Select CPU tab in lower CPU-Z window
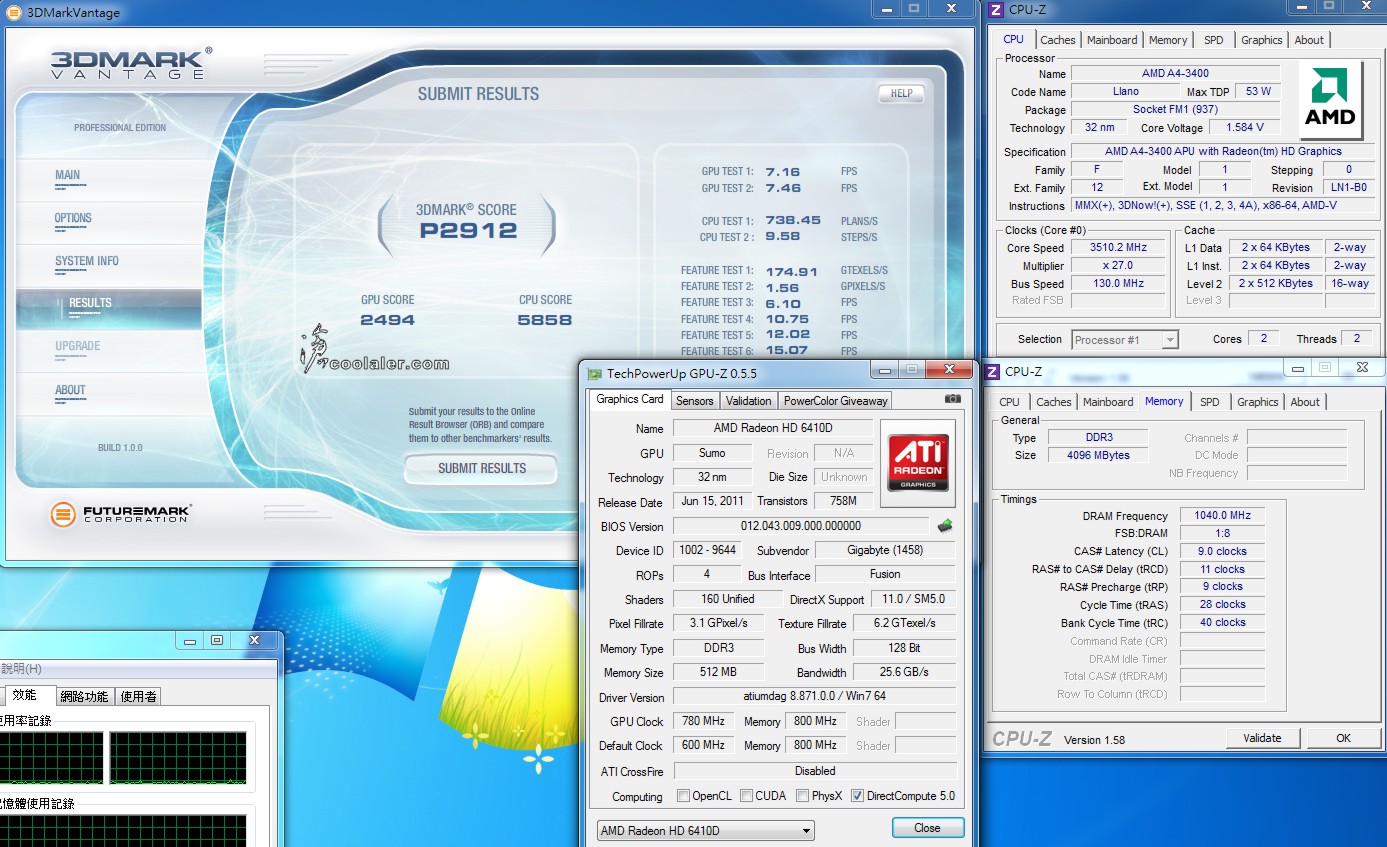 (x=1010, y=402)
